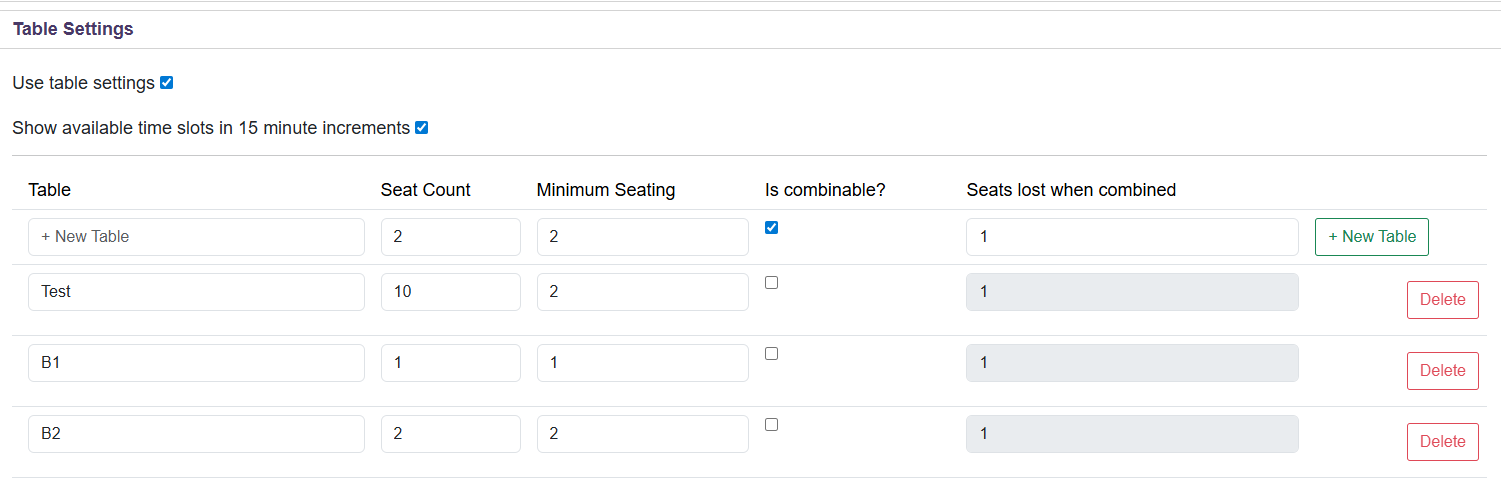Edit the B1 table name field
This screenshot has width=1501, height=479.
tap(196, 363)
